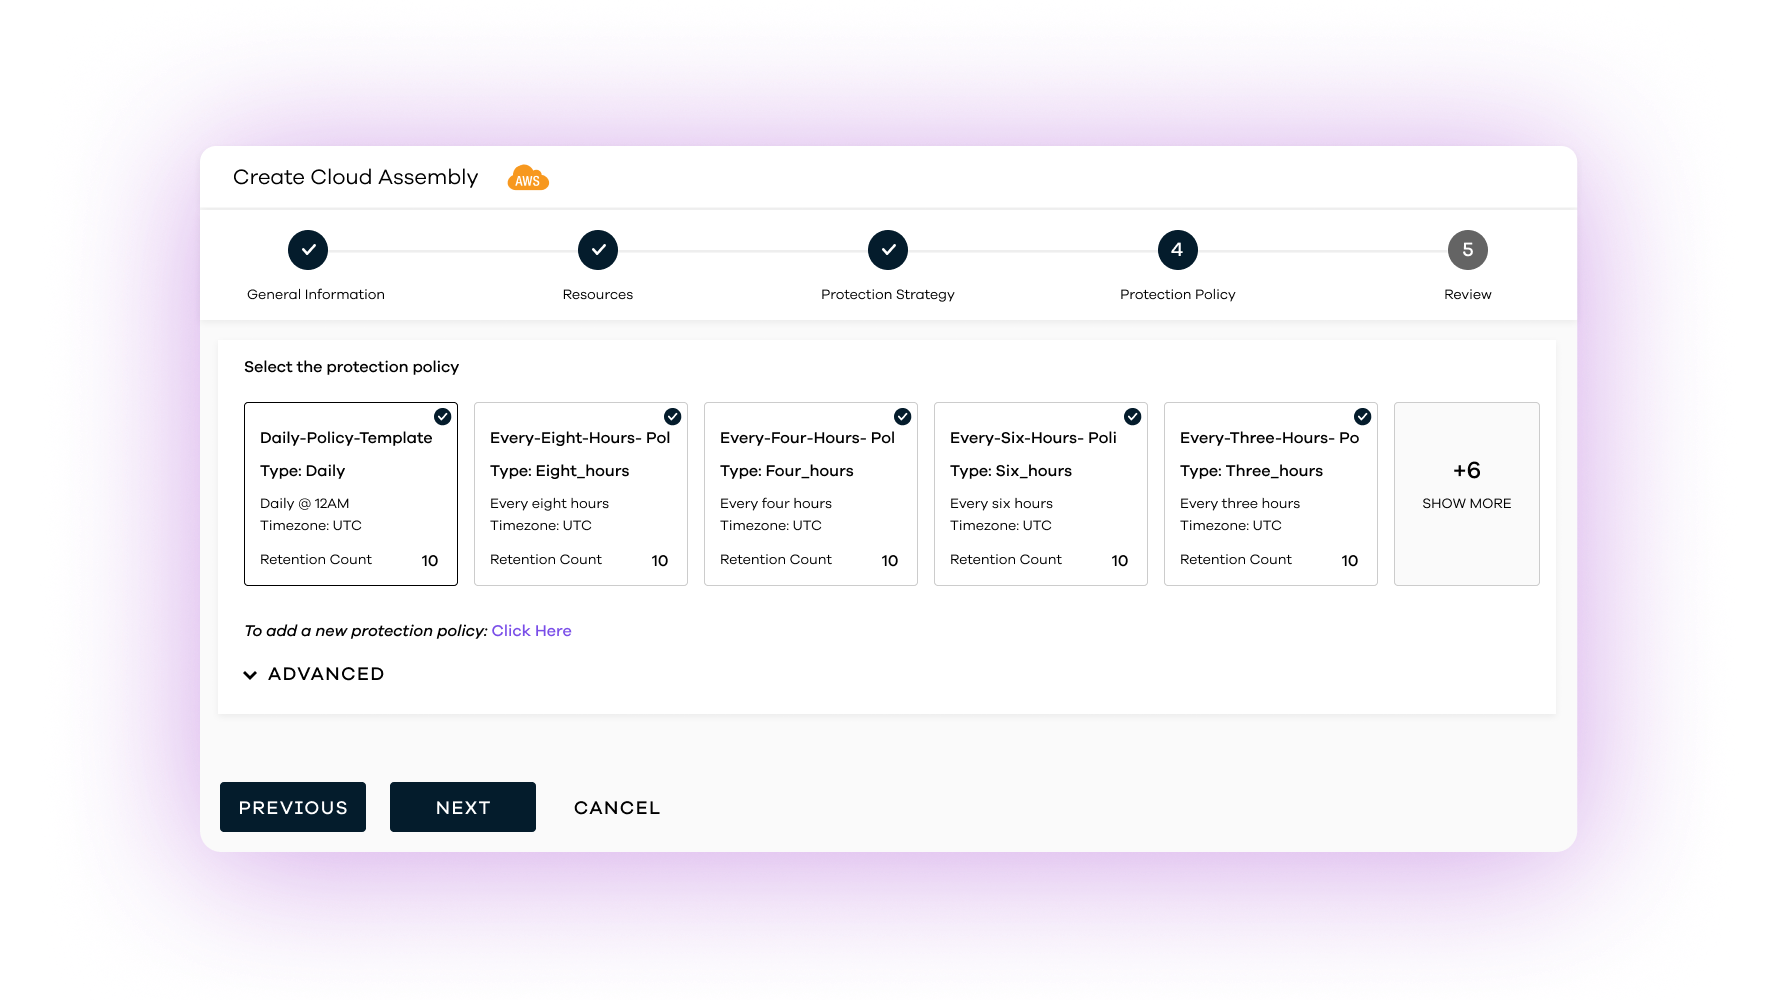Click 'Type: Eight_hours' text

[x=559, y=471]
